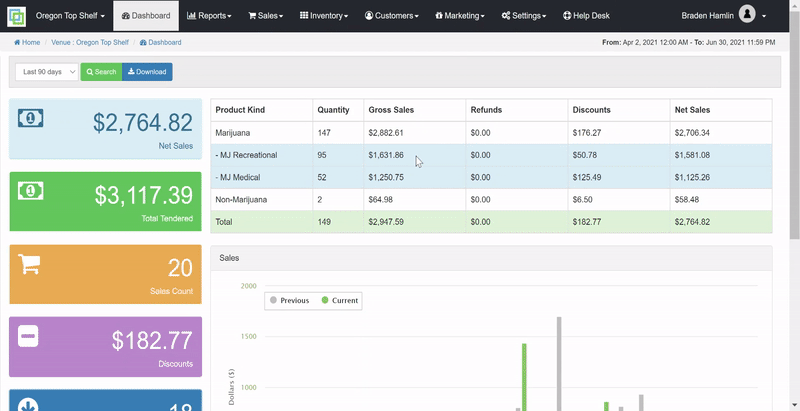Image resolution: width=800 pixels, height=411 pixels.
Task: Click Braden Hamlin user avatar icon
Action: tap(747, 14)
